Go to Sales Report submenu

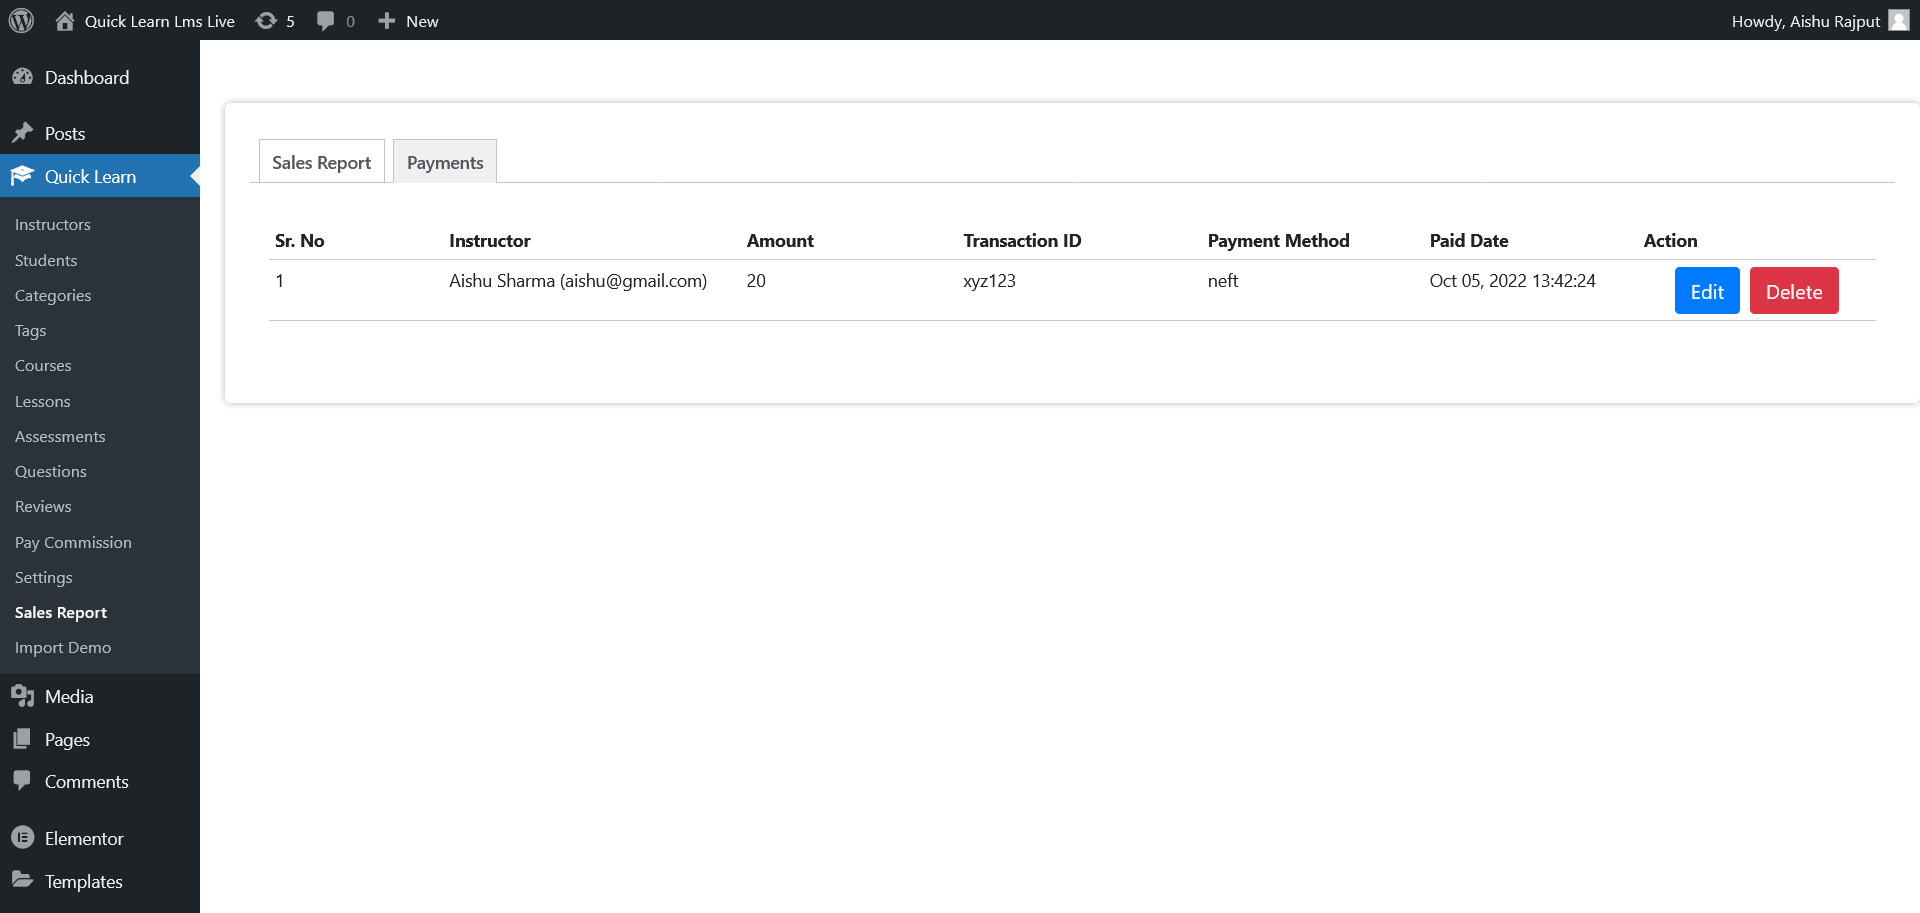pyautogui.click(x=61, y=612)
